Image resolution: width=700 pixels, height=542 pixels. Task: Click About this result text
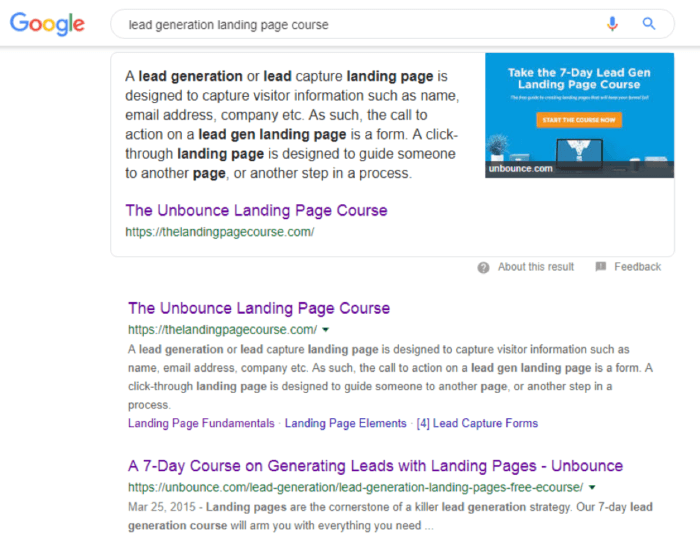[536, 267]
